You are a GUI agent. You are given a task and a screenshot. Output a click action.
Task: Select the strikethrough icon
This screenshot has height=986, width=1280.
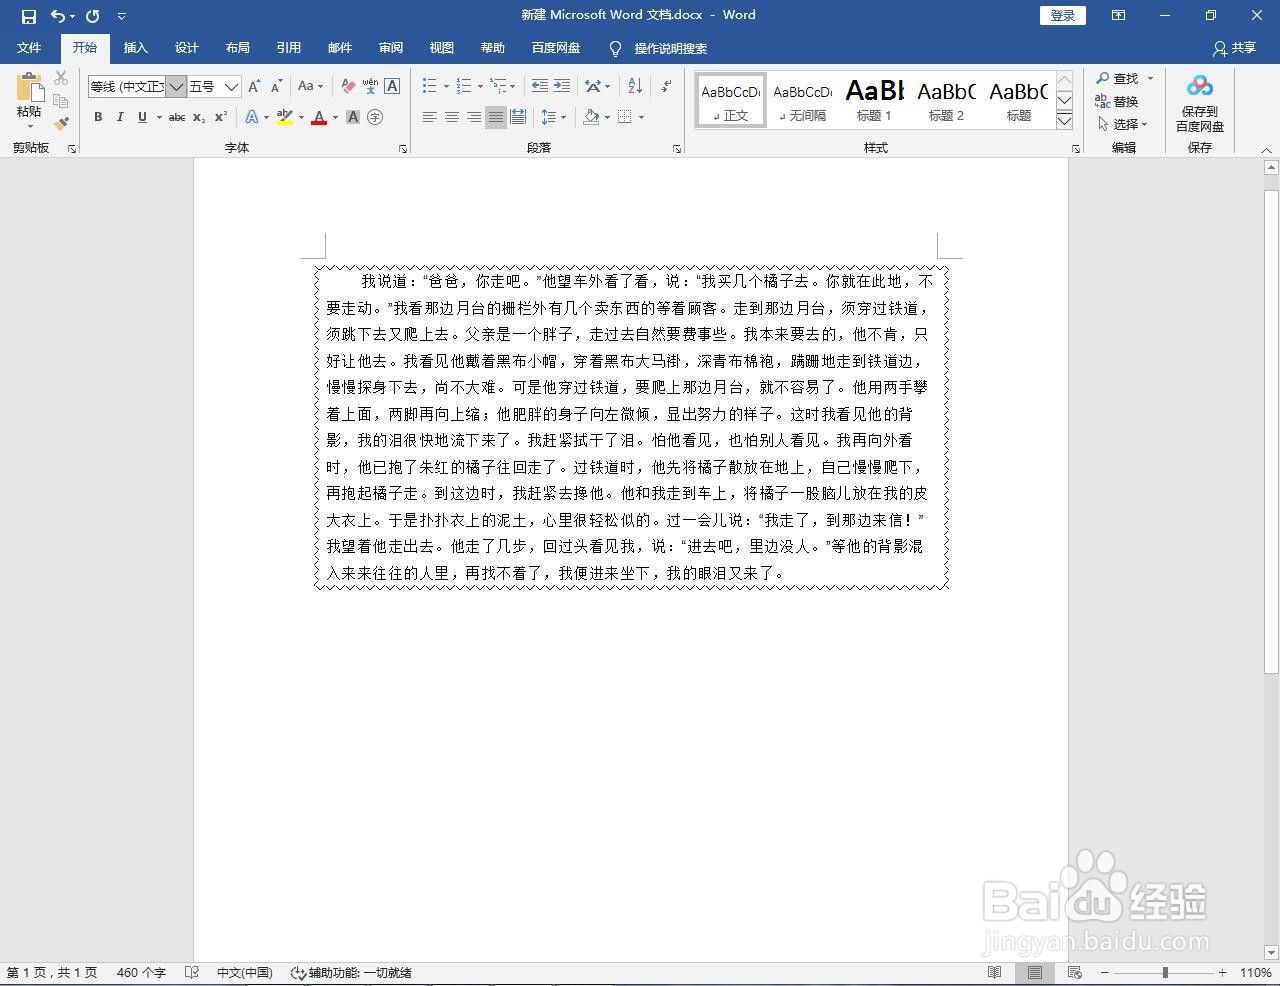(176, 117)
